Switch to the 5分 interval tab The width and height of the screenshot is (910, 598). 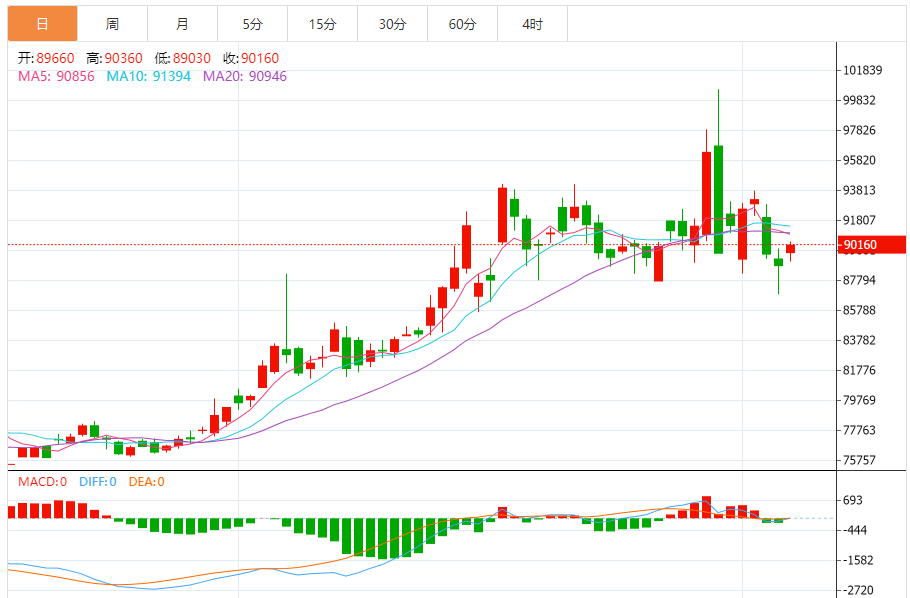[252, 24]
